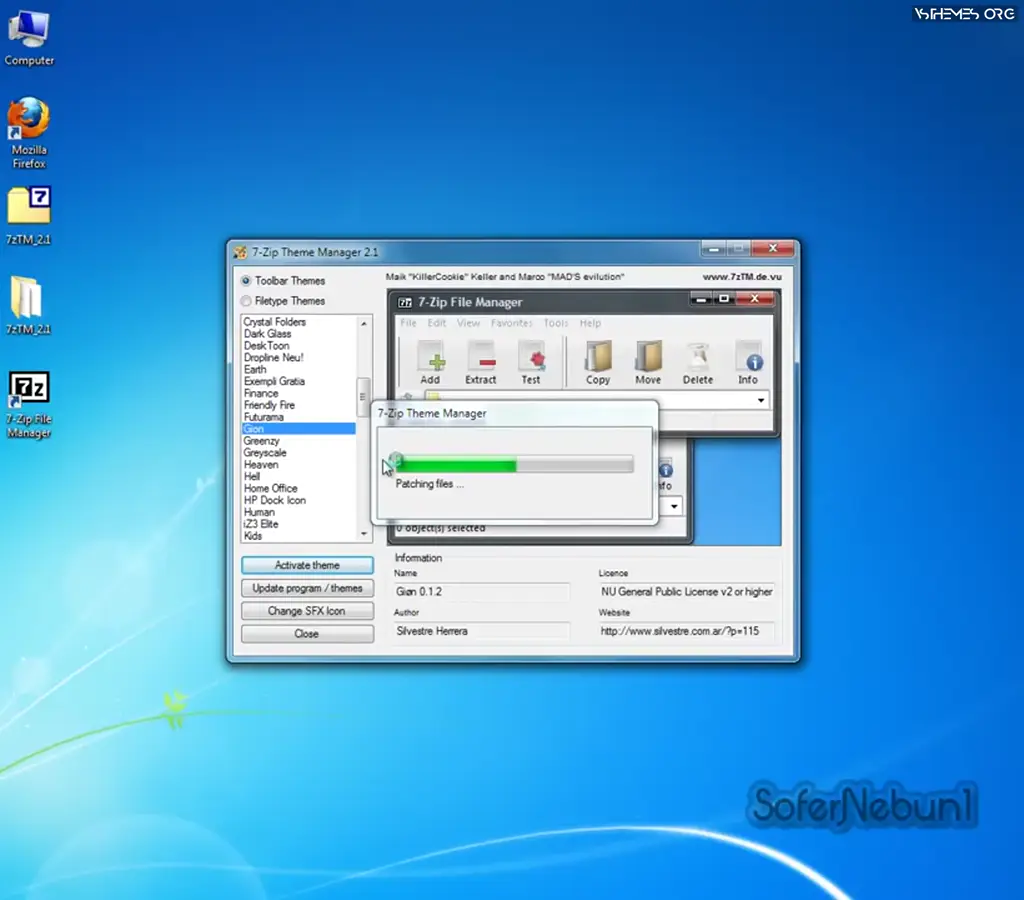This screenshot has height=900, width=1024.
Task: Click the up arrow of the theme list scrollbar
Action: coord(364,322)
